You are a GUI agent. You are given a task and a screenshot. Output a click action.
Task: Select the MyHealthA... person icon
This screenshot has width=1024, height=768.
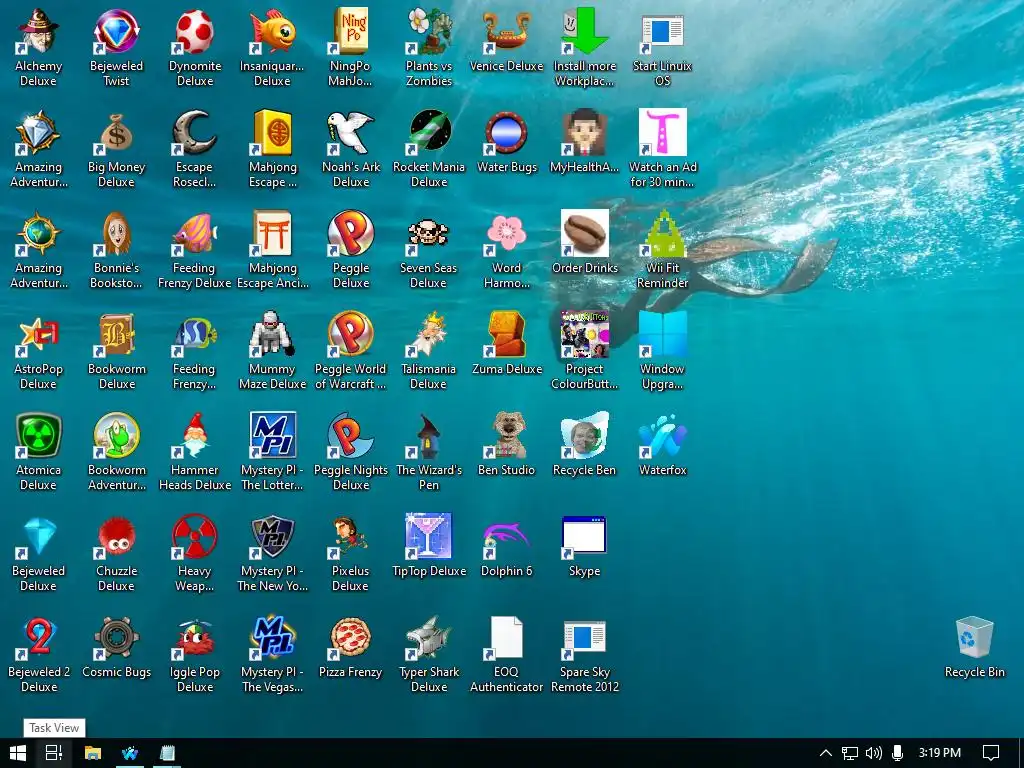(x=584, y=133)
